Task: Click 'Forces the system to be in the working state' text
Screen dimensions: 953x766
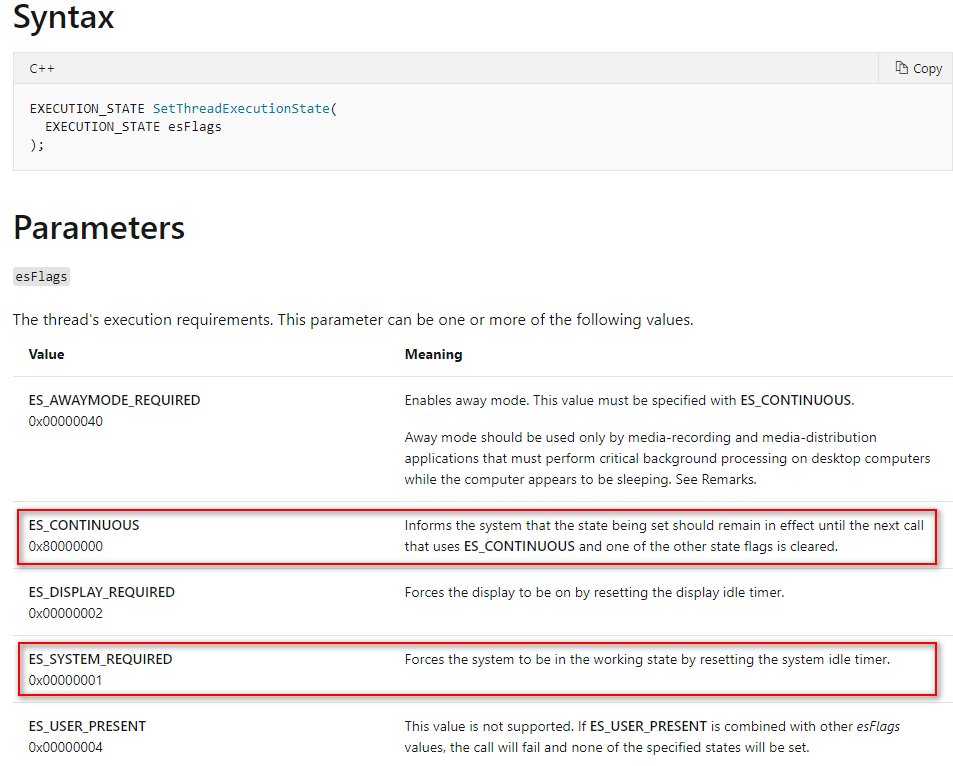Action: [x=647, y=659]
